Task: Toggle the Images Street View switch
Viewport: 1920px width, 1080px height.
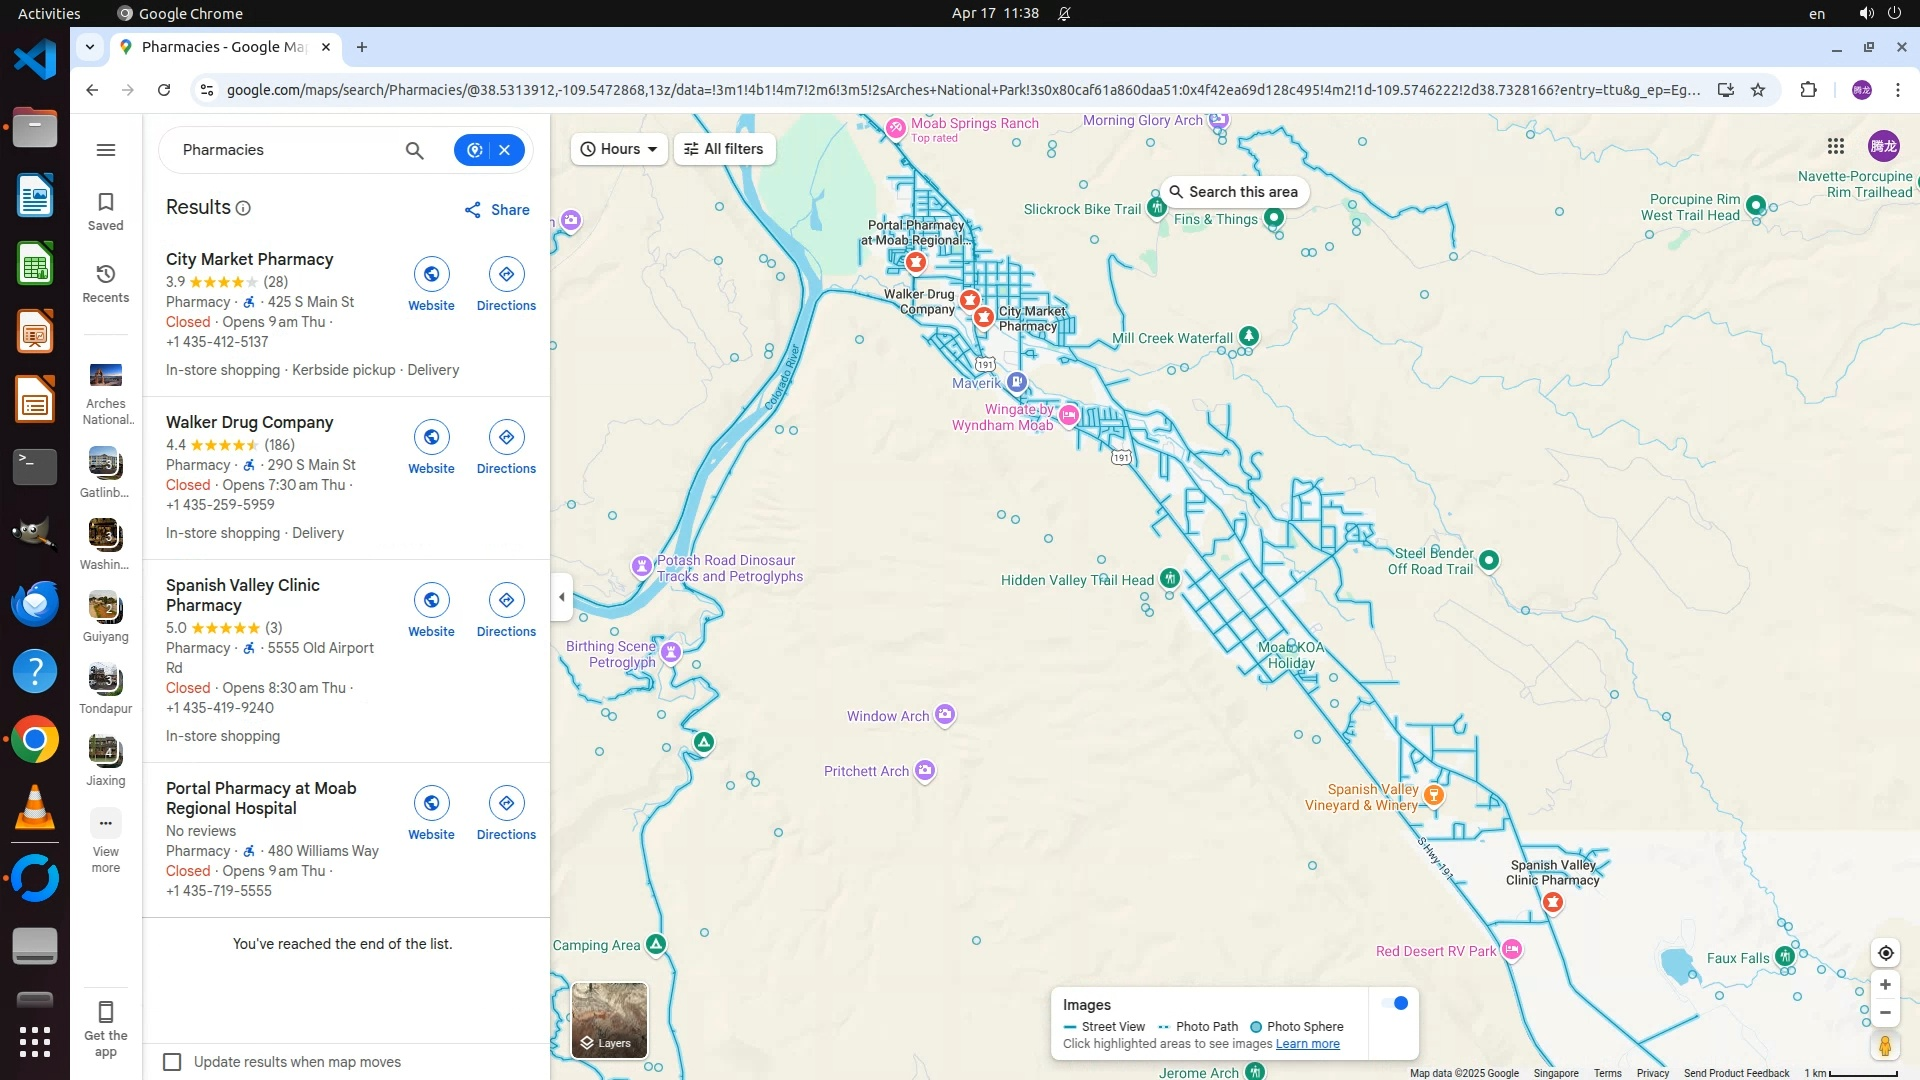Action: point(1394,1004)
